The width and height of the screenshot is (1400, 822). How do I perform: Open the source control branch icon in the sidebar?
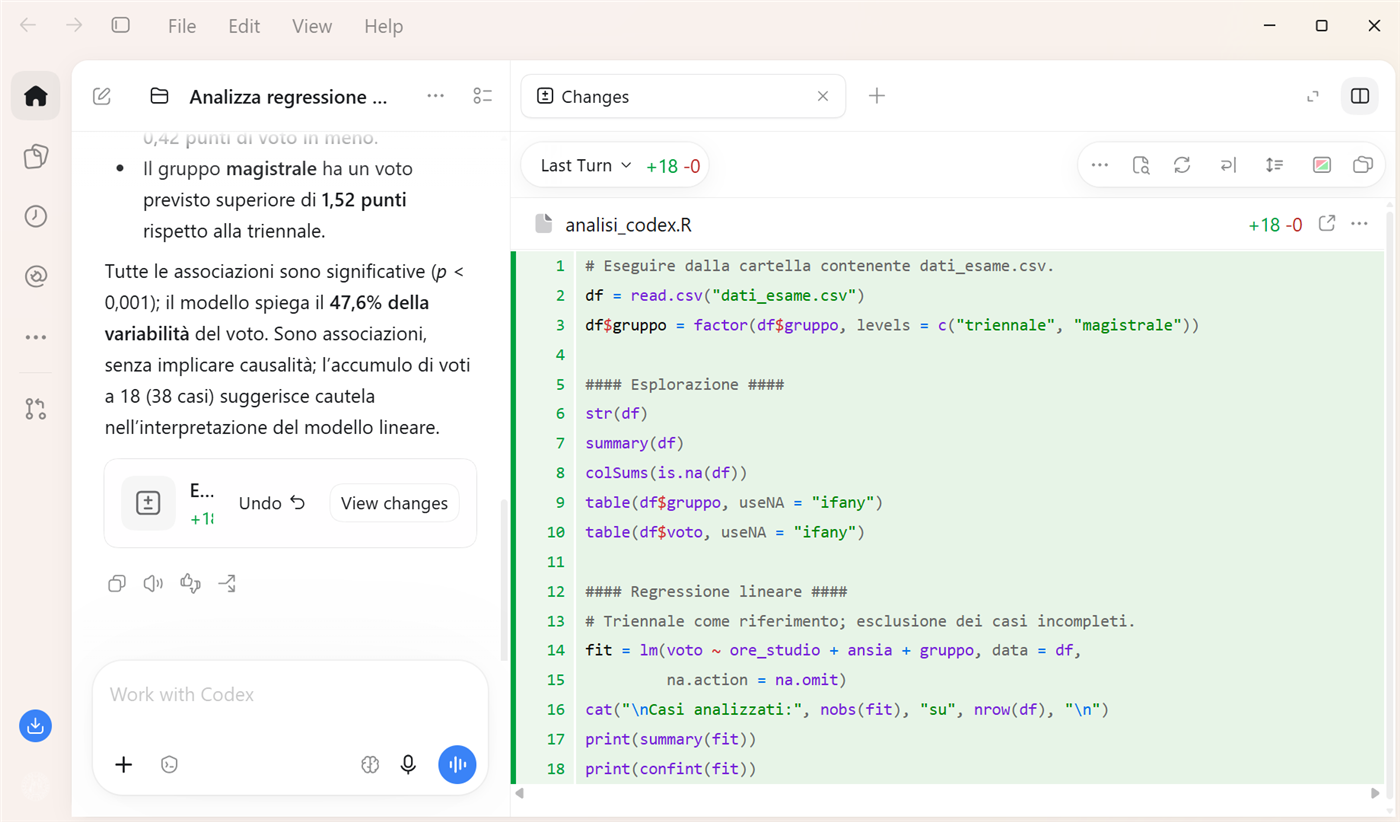pyautogui.click(x=36, y=408)
